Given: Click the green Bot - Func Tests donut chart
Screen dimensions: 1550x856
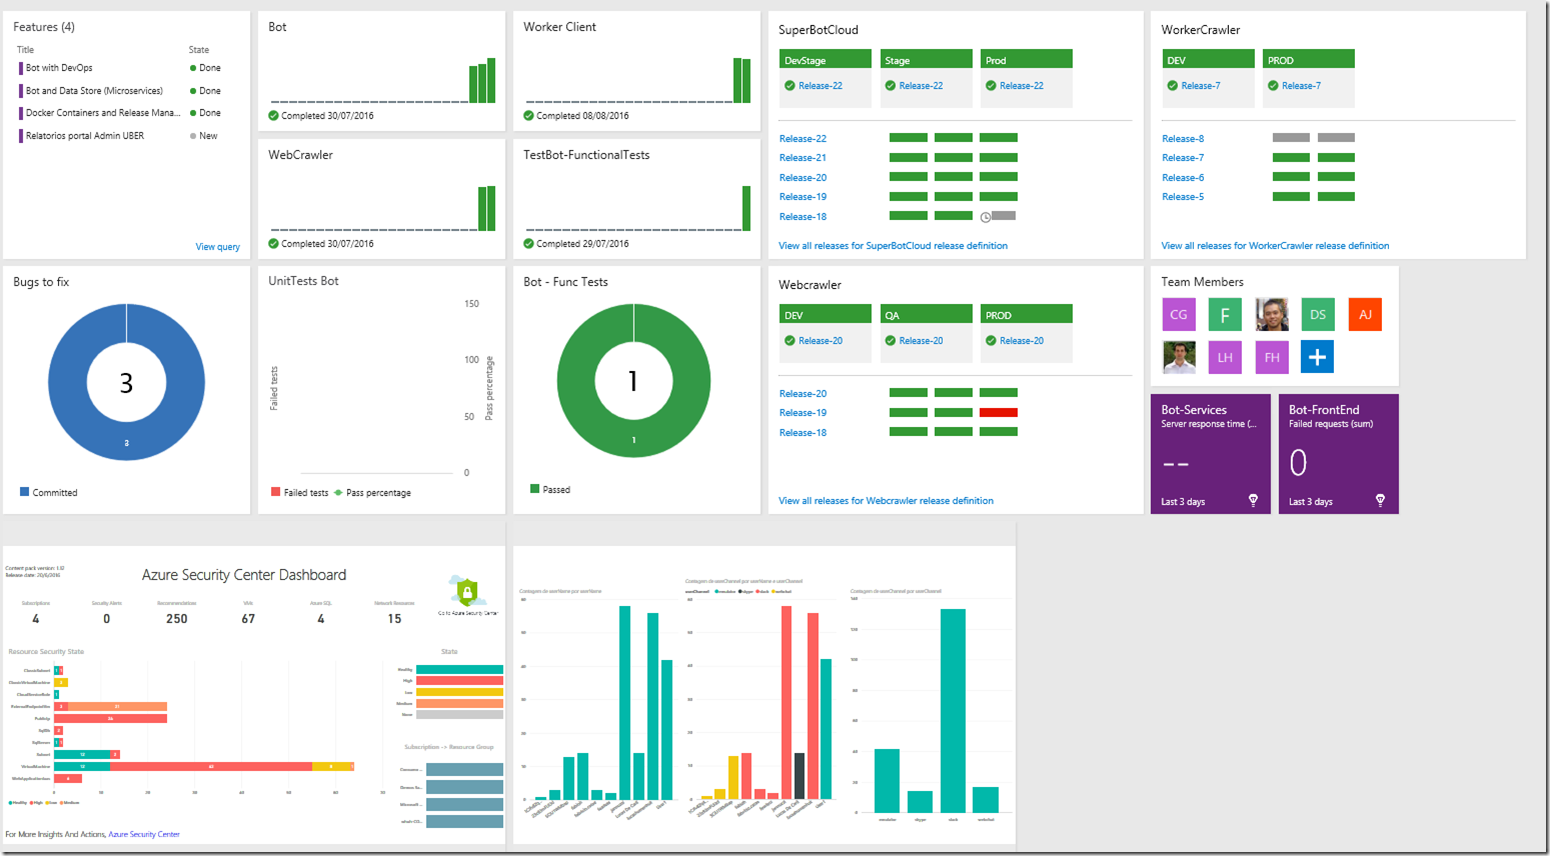Looking at the screenshot, I should 634,381.
